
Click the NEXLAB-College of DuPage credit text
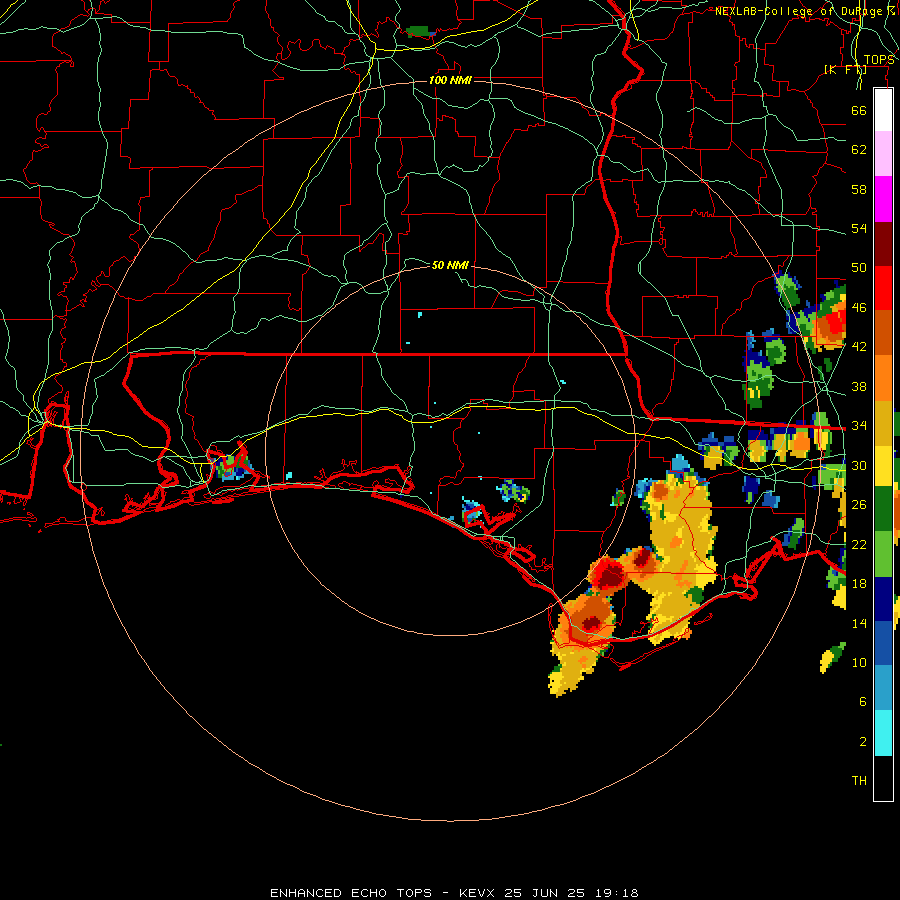805,11
